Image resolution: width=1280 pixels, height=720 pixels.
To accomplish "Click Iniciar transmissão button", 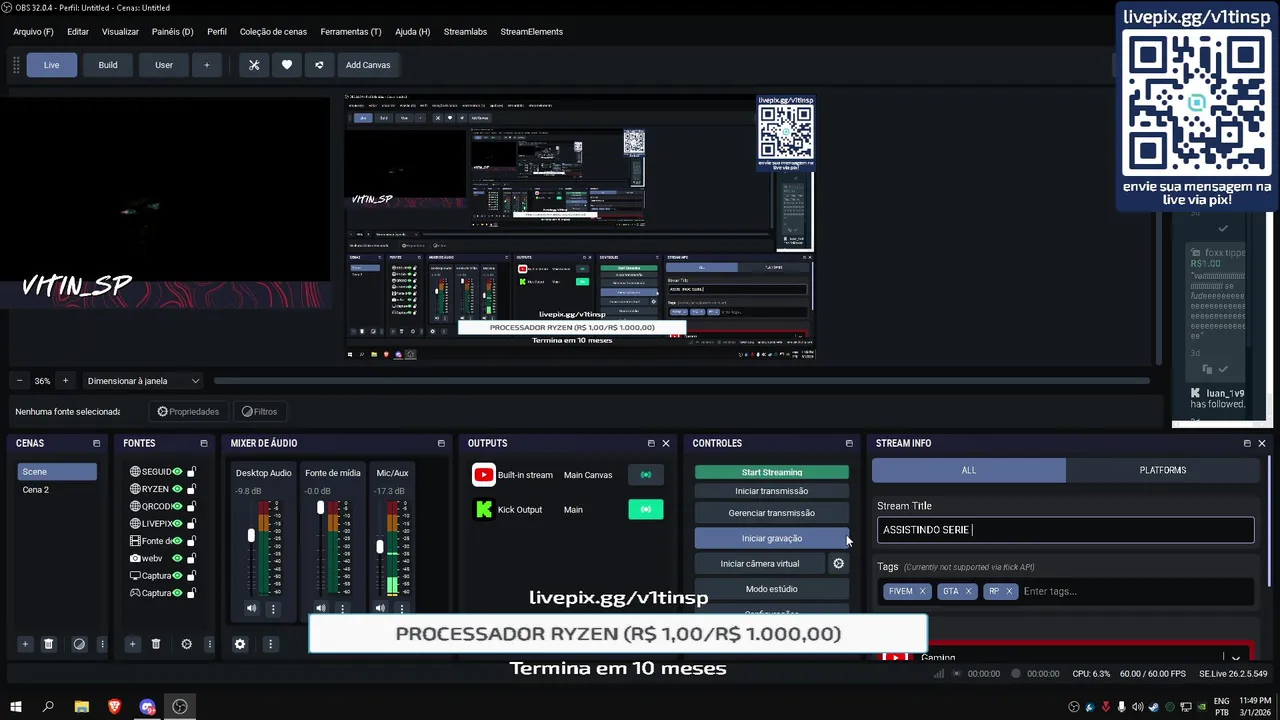I will pos(772,491).
